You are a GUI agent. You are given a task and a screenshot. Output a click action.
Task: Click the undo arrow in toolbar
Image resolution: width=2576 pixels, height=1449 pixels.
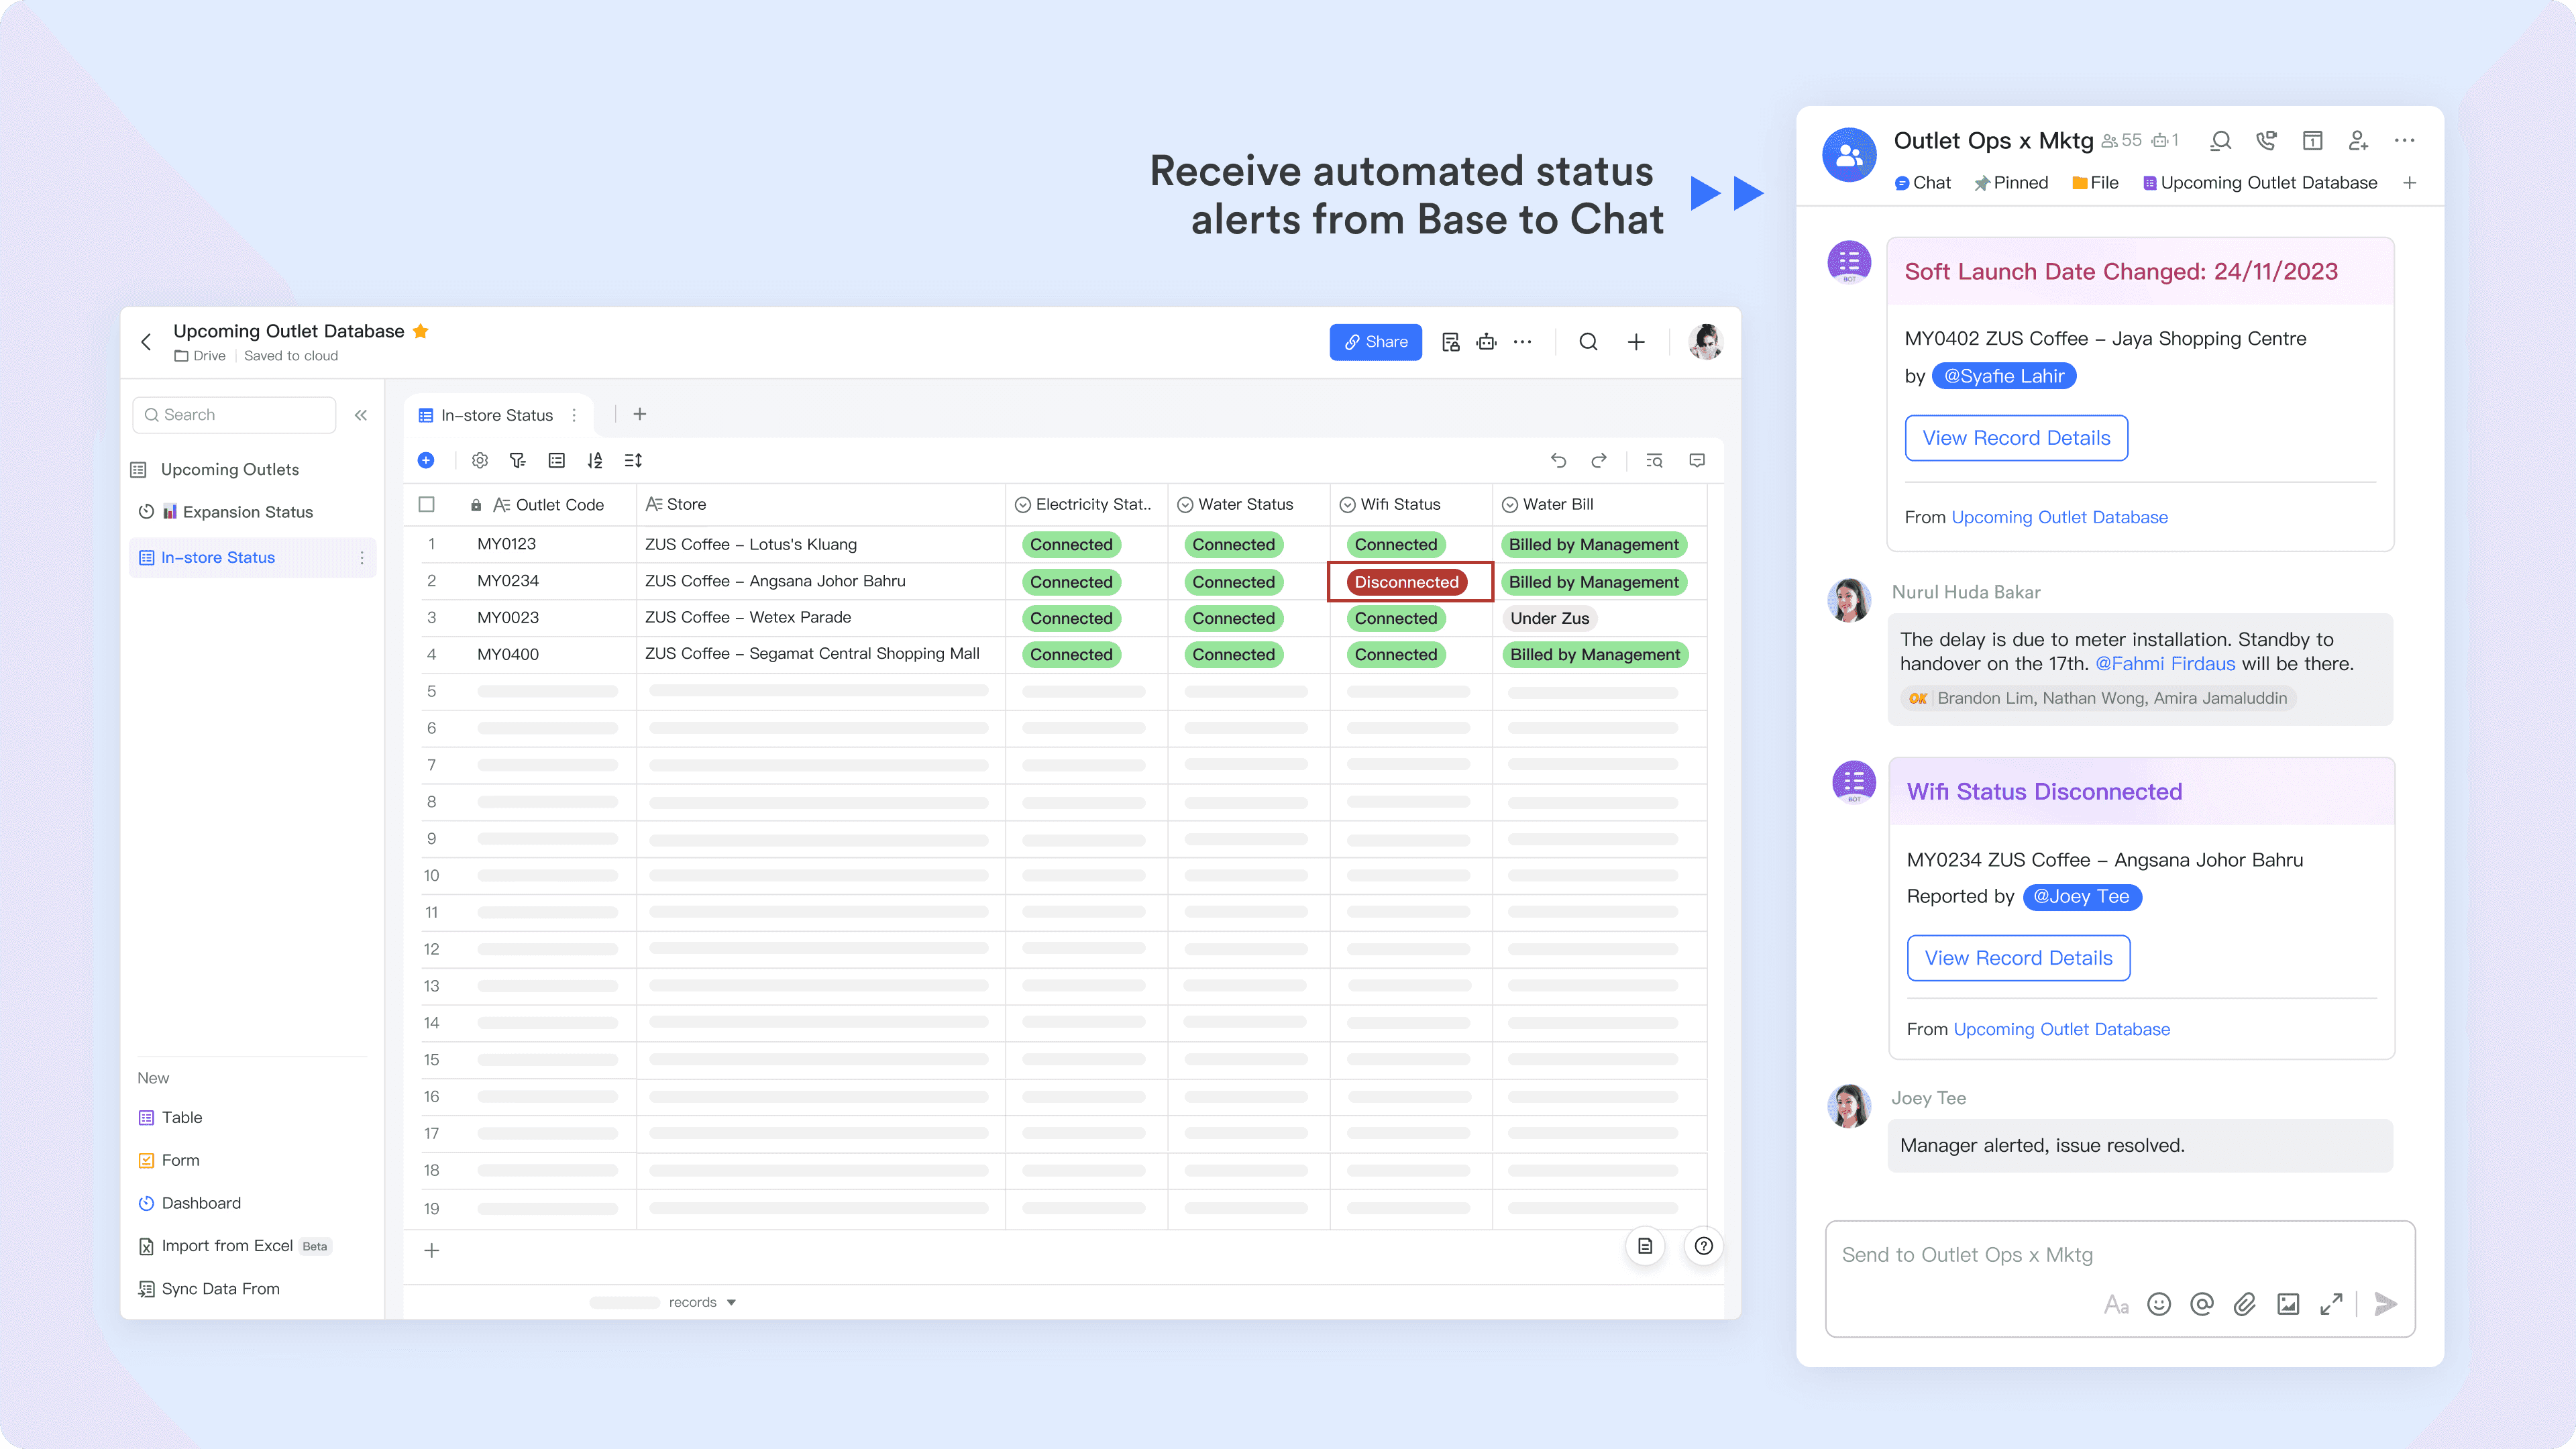point(1558,460)
